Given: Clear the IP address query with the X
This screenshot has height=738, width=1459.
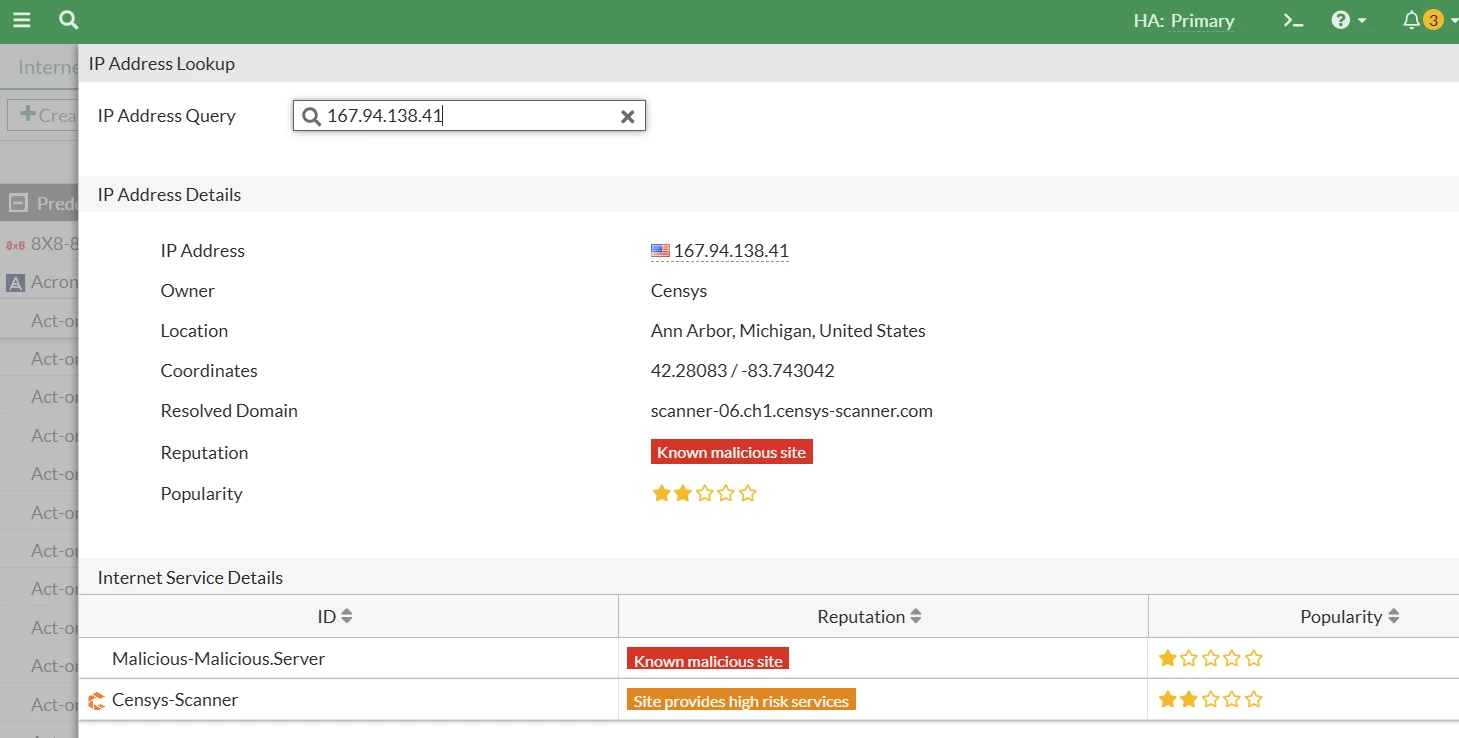Looking at the screenshot, I should [628, 116].
